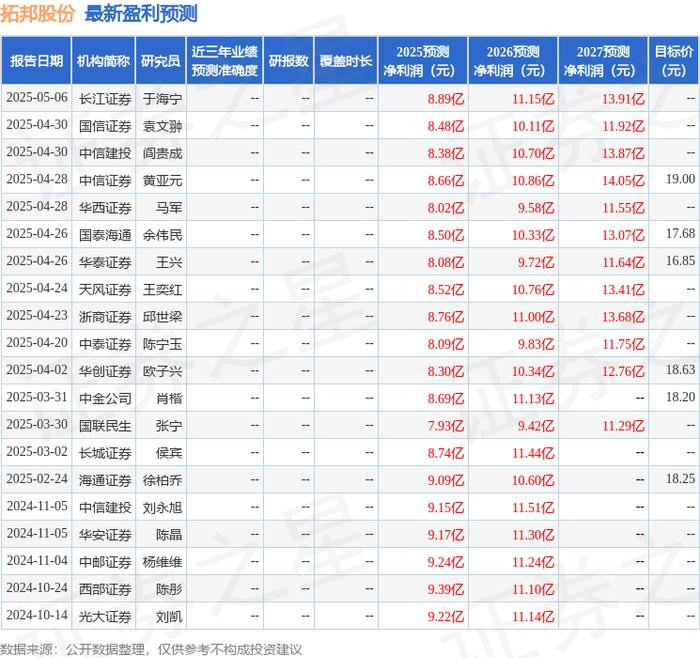700x658 pixels.
Task: Click the 天风证券 institution cell
Action: 105,290
